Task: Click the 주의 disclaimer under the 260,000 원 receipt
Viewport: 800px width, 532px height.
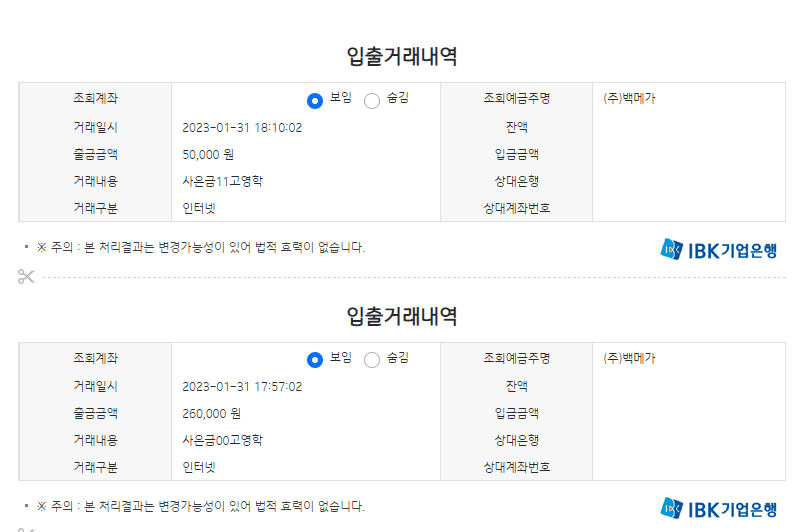Action: 200,506
